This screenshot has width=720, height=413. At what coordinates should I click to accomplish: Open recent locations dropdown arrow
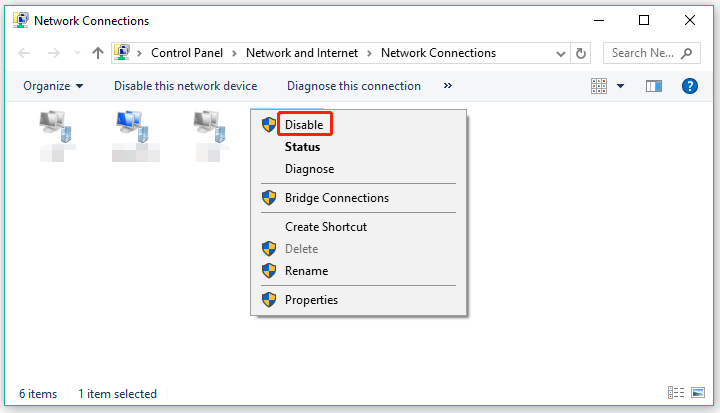tap(77, 53)
